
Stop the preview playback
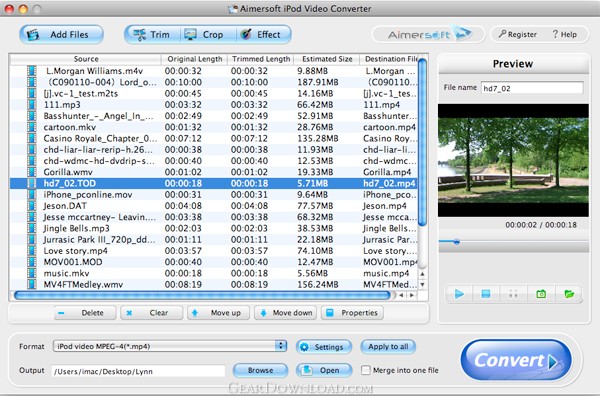pos(486,294)
